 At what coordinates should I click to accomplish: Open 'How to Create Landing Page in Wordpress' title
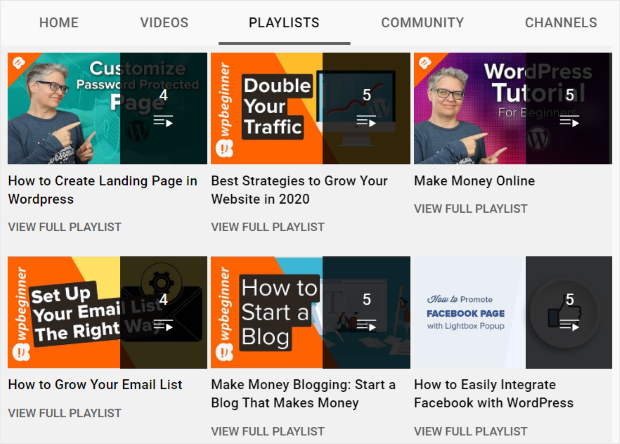point(102,190)
